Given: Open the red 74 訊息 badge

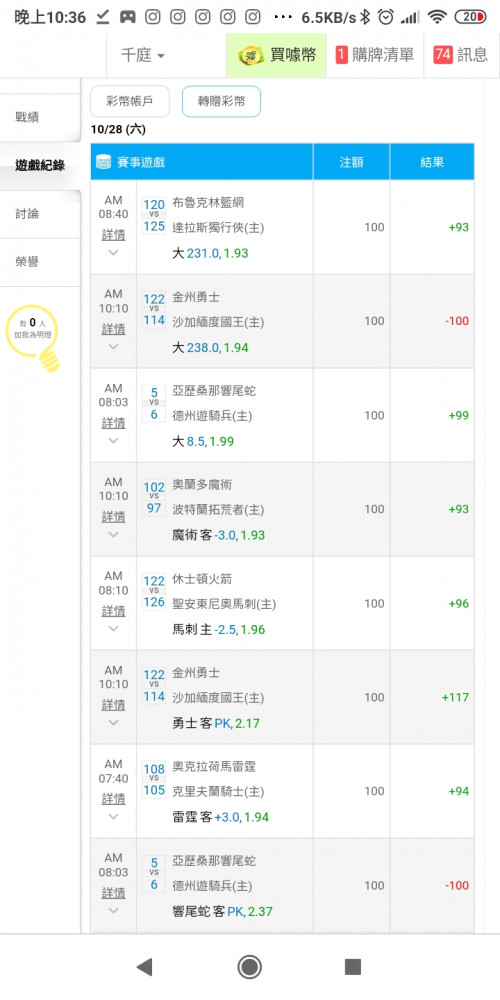Looking at the screenshot, I should tap(443, 55).
